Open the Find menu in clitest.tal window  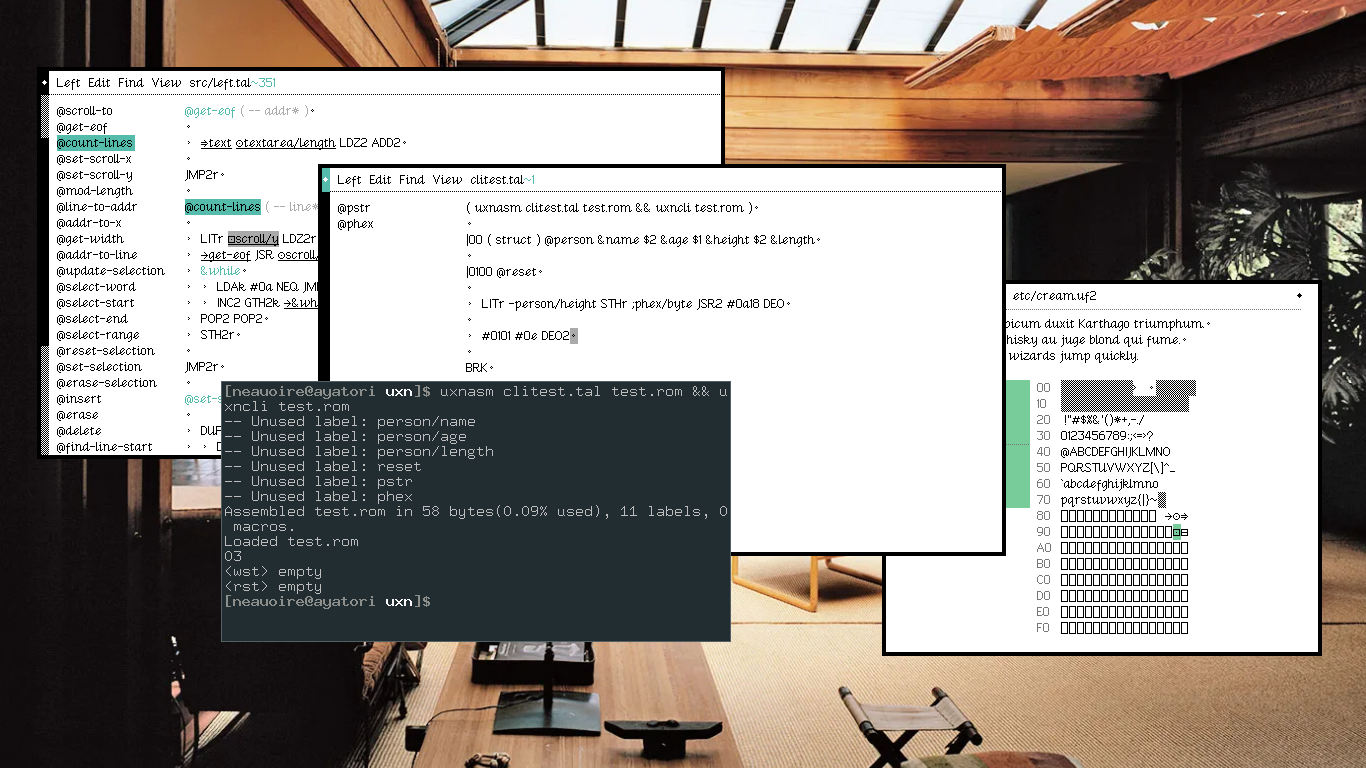tap(411, 180)
